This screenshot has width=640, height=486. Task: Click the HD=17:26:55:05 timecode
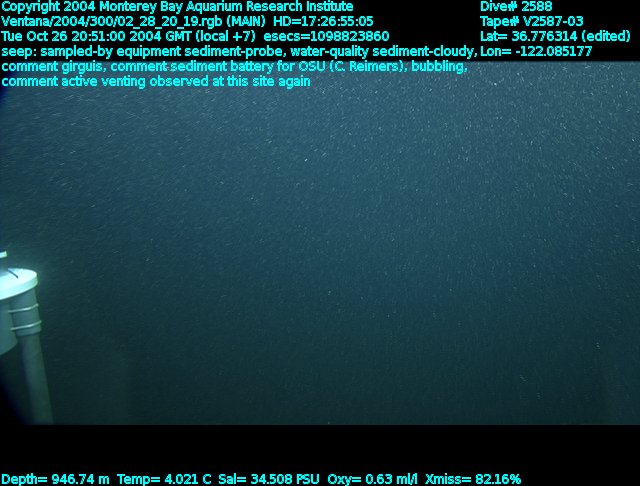pos(323,21)
